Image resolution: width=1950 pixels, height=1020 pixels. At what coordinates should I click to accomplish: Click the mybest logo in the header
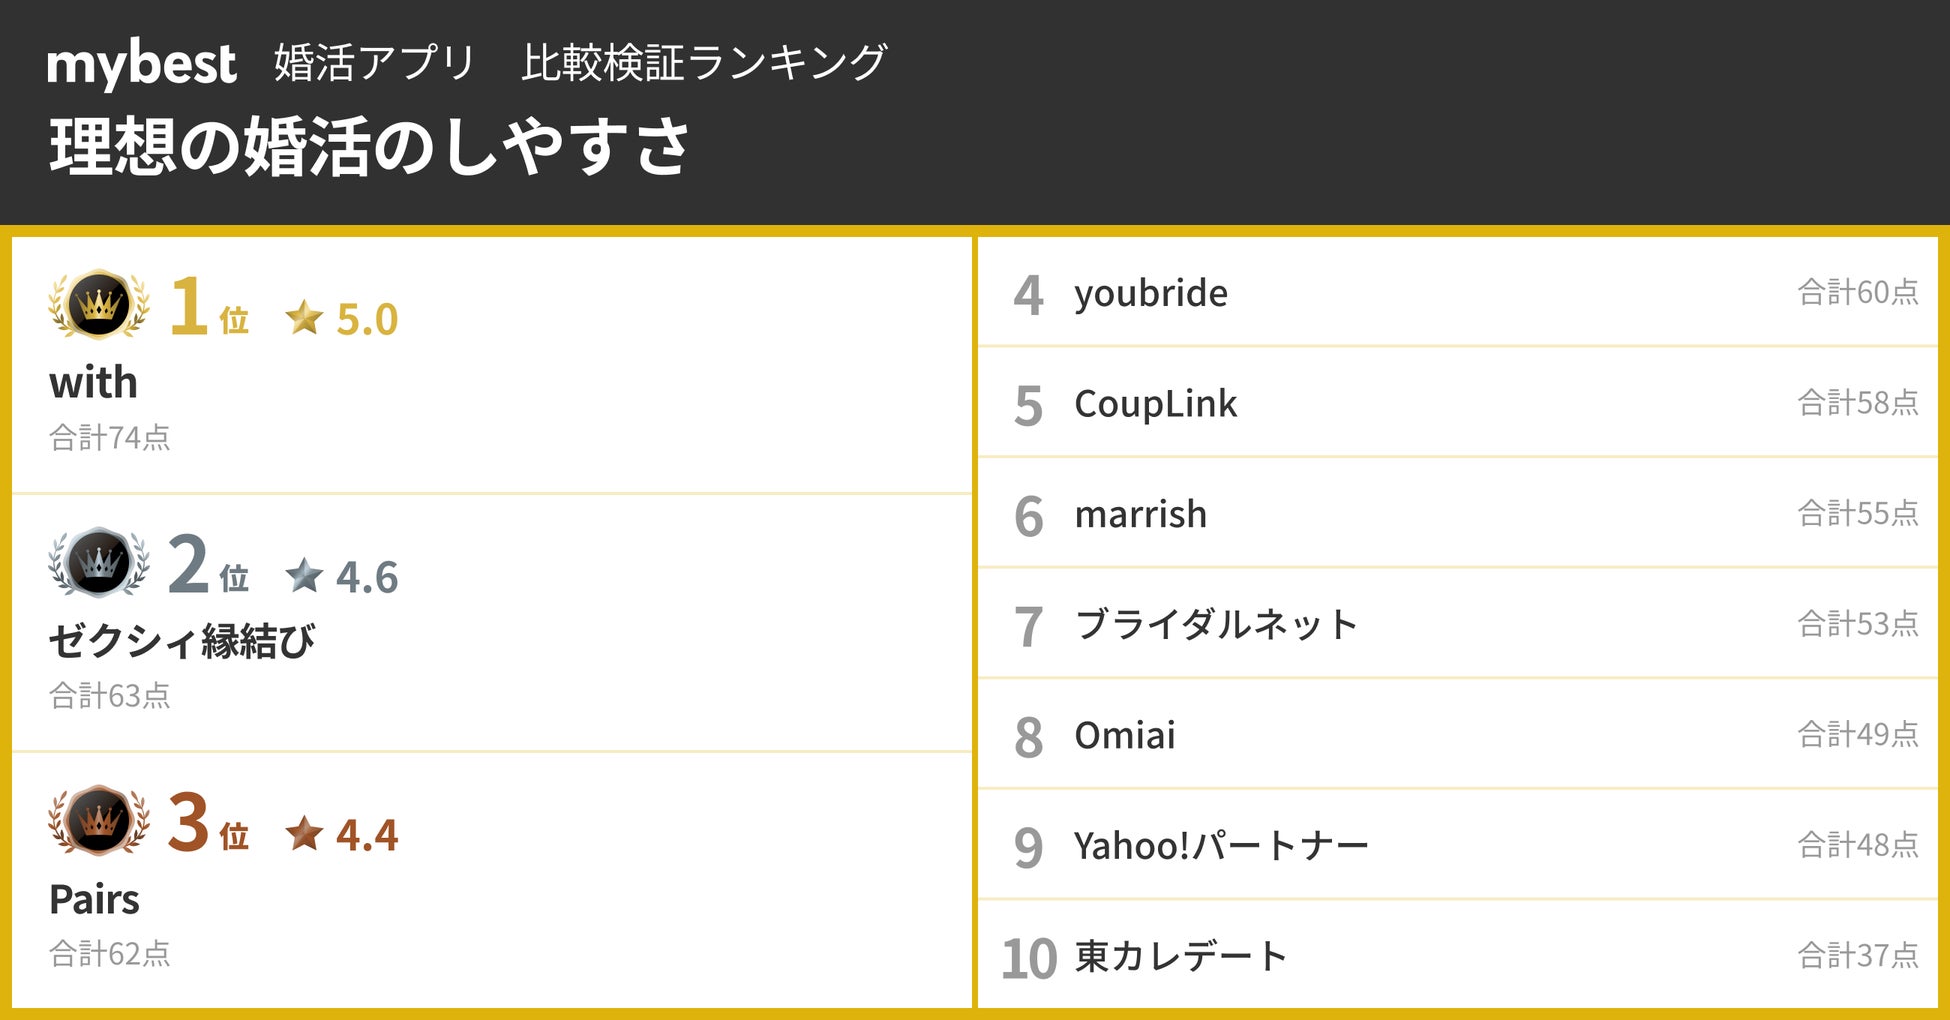[141, 65]
